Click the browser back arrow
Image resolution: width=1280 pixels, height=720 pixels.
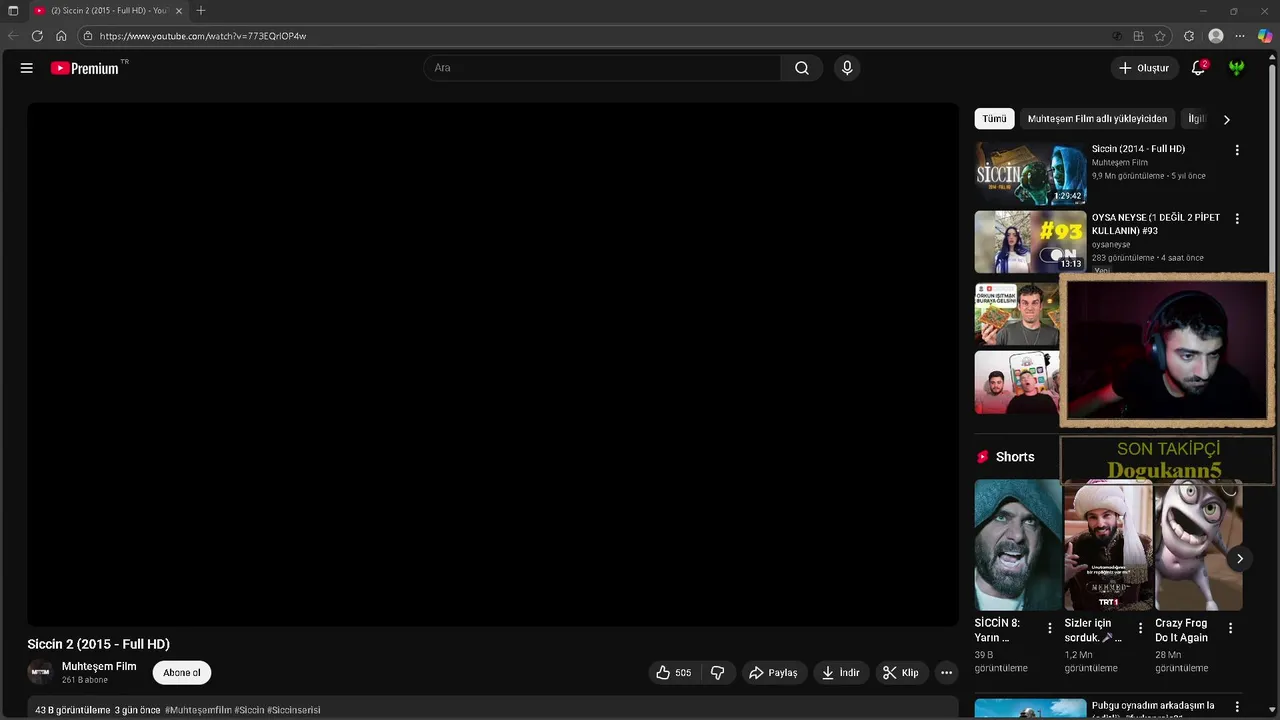coord(13,36)
